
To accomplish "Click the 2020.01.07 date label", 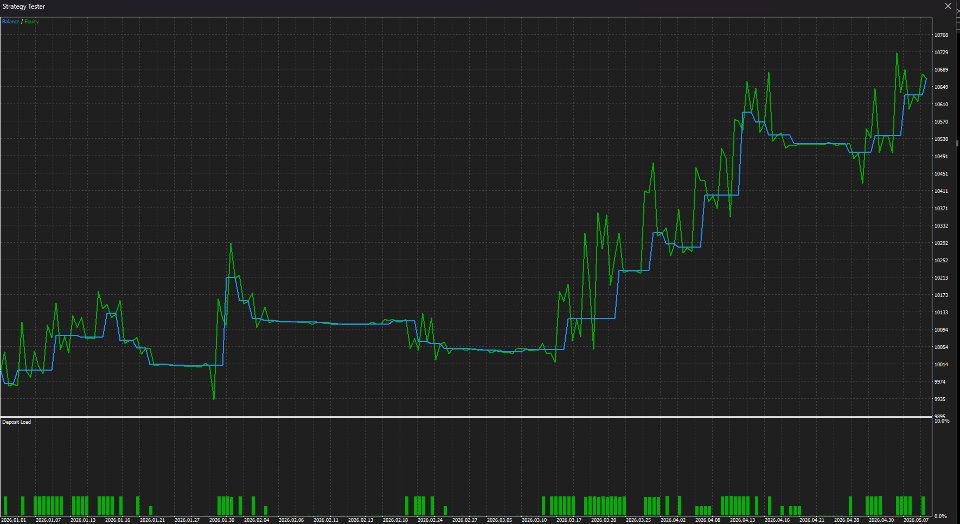I will point(50,520).
